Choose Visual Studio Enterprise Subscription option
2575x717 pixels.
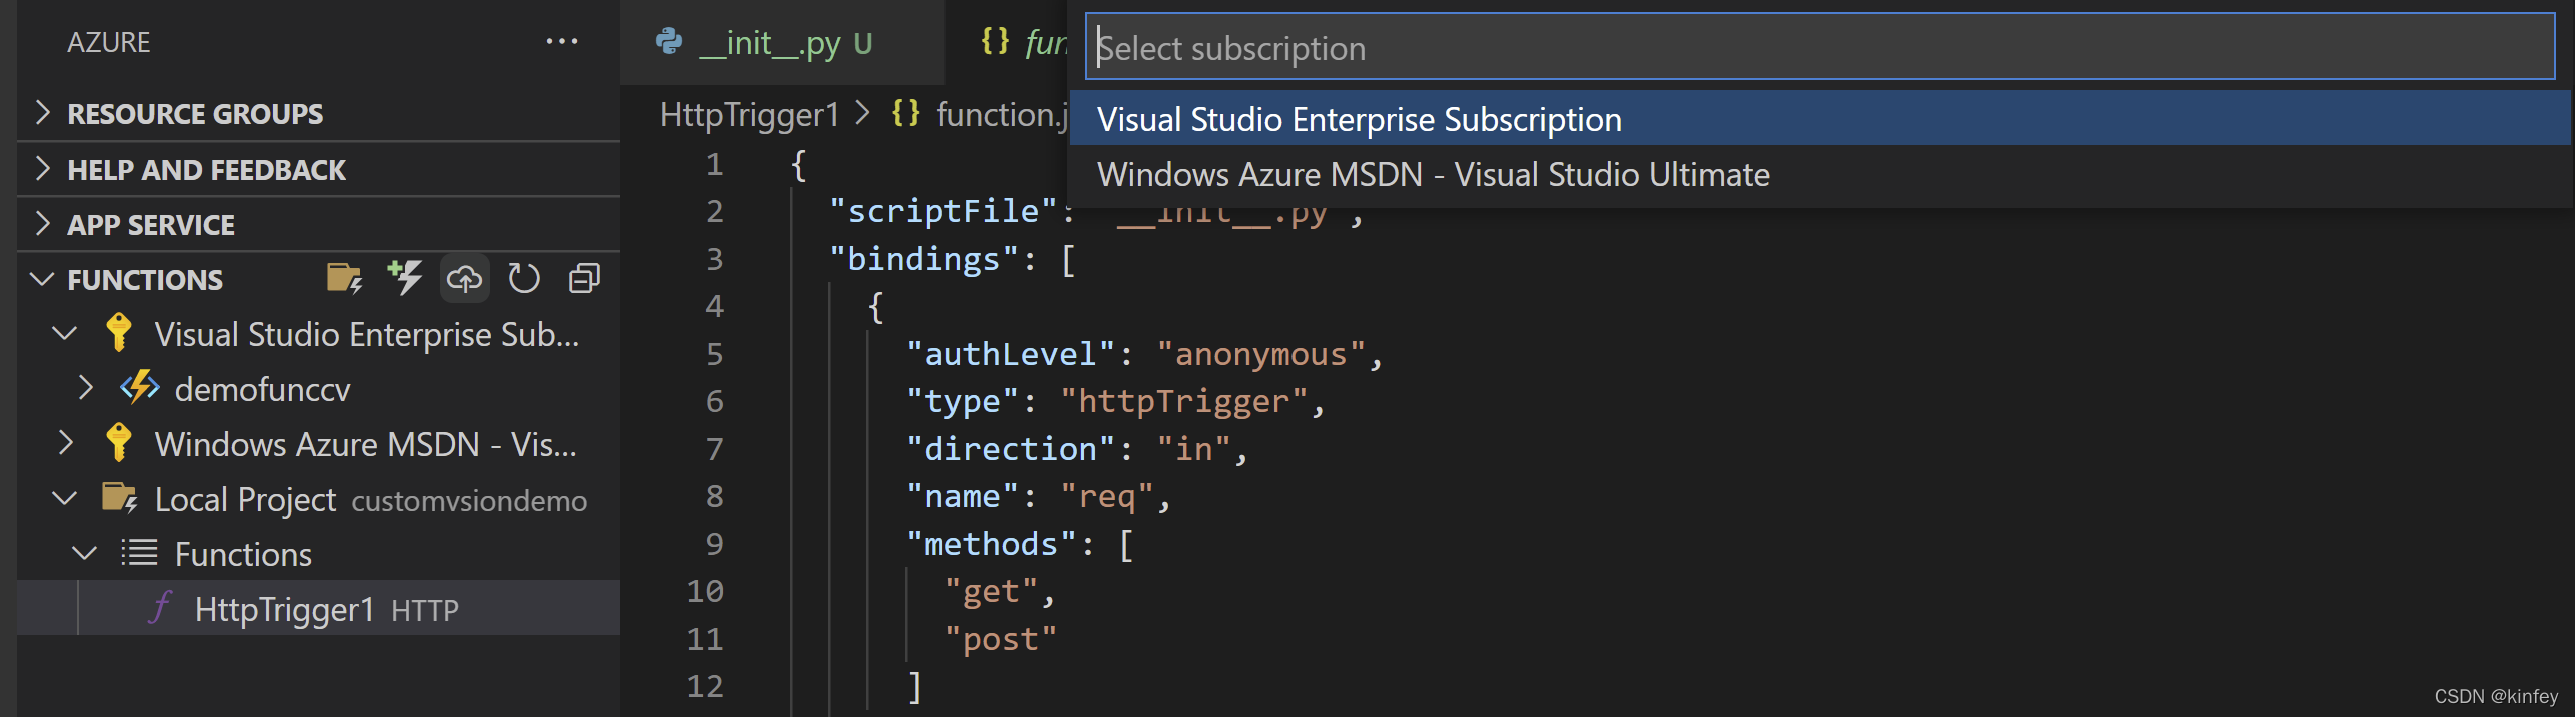(1819, 119)
